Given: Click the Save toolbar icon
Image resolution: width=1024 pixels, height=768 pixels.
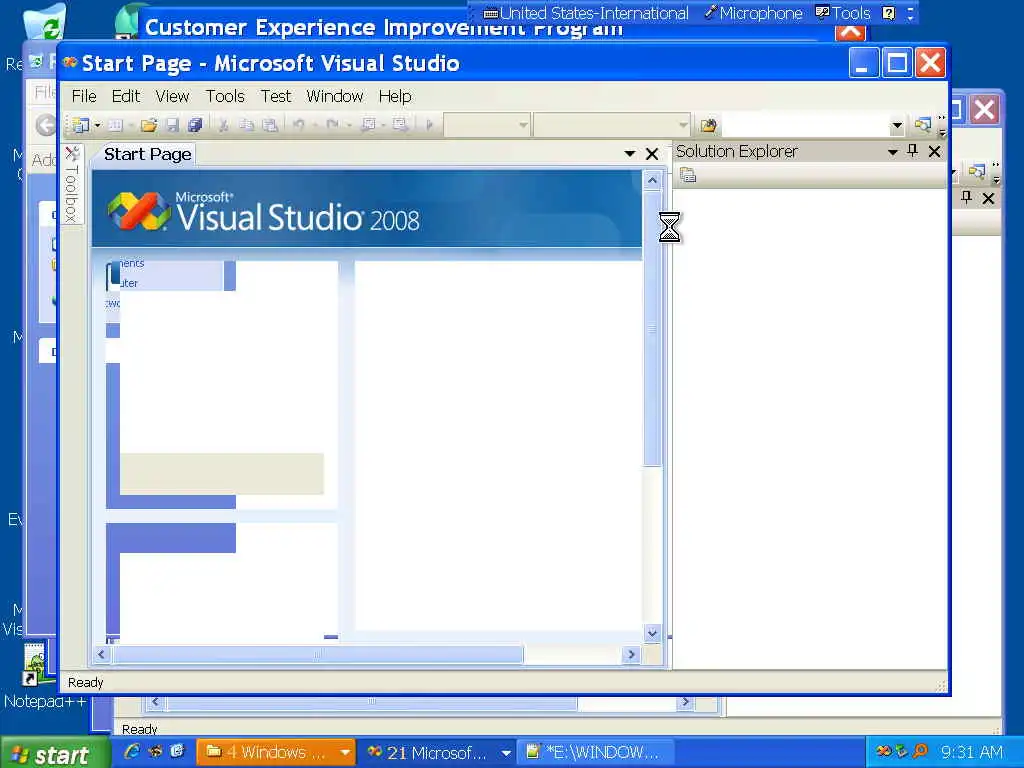Looking at the screenshot, I should (x=172, y=125).
